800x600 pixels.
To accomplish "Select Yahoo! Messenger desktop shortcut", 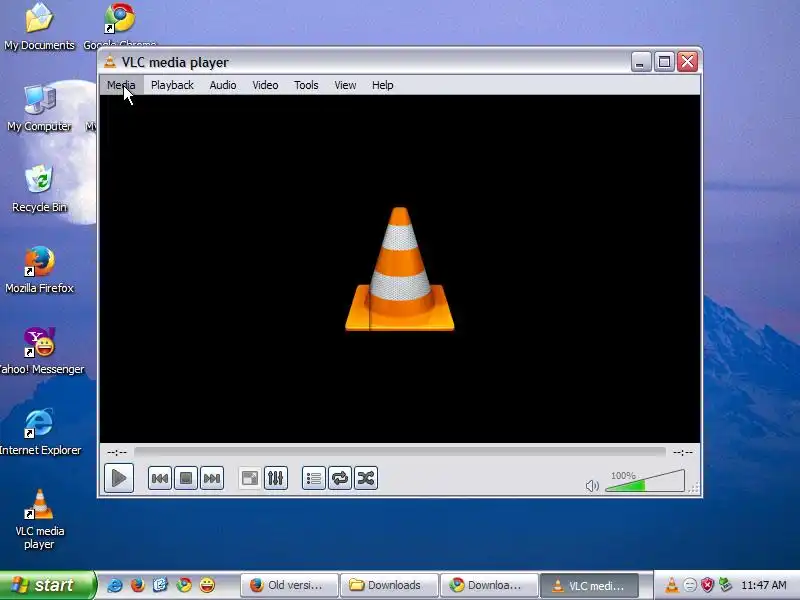I will tap(41, 351).
